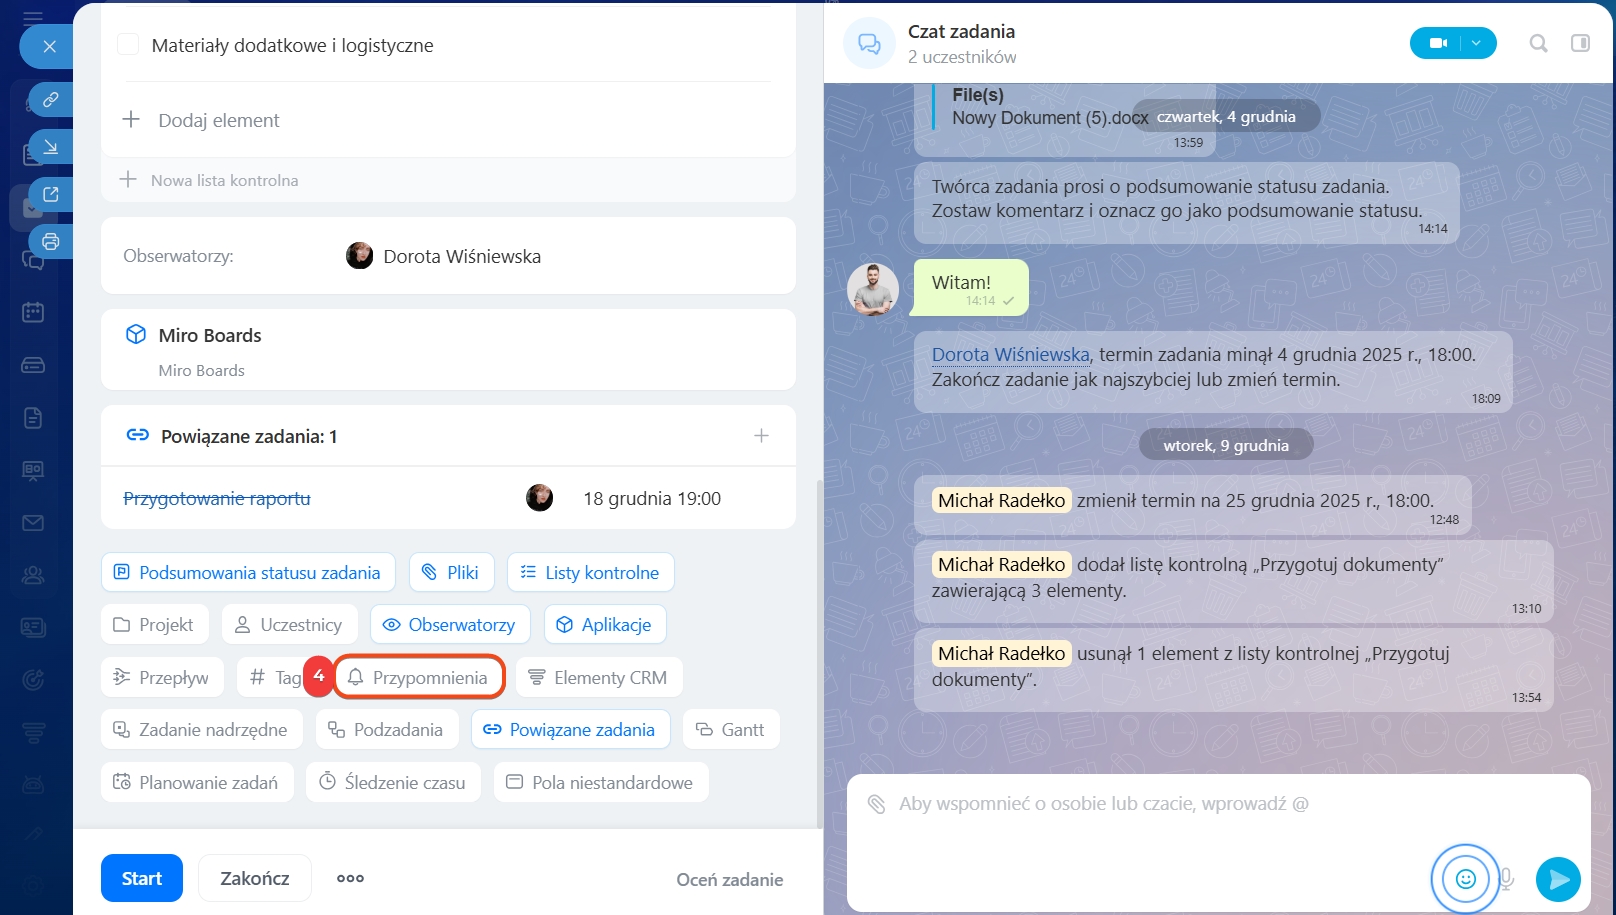The image size is (1616, 915).
Task: Open the 'Przygotowanie raportu' related task
Action: (x=217, y=498)
